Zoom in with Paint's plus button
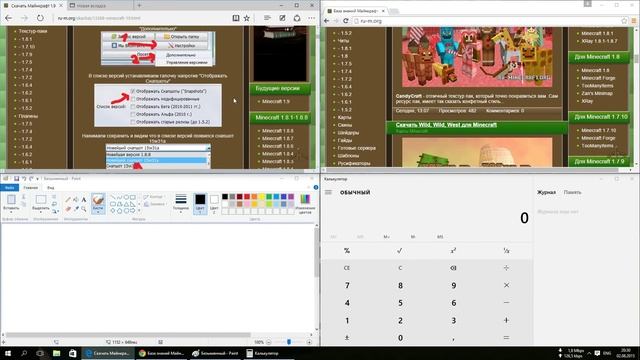 pos(309,342)
